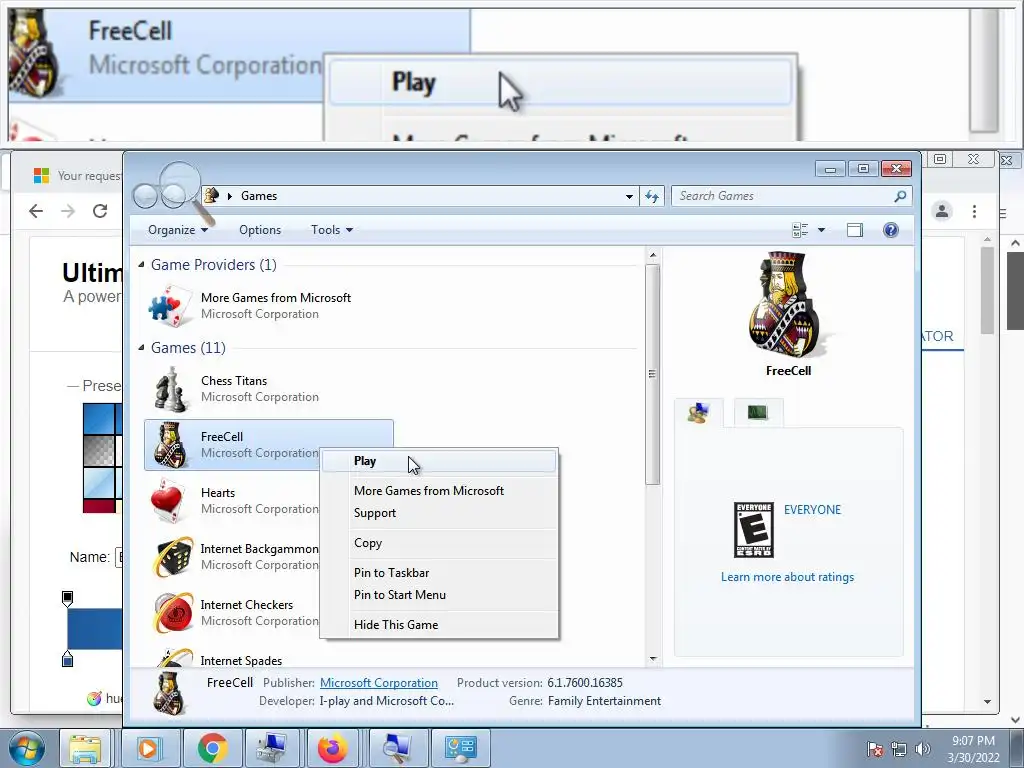Click the Search Games input field
1024x768 pixels.
coord(782,196)
